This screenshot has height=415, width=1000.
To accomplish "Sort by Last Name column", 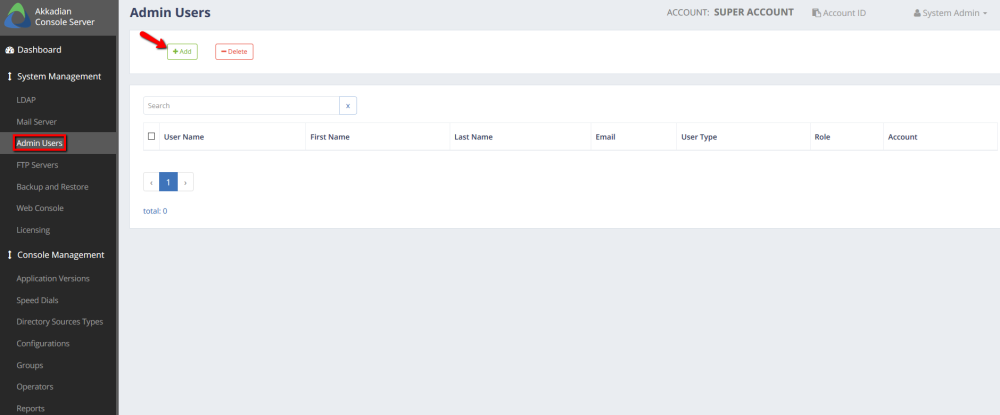I will (473, 137).
